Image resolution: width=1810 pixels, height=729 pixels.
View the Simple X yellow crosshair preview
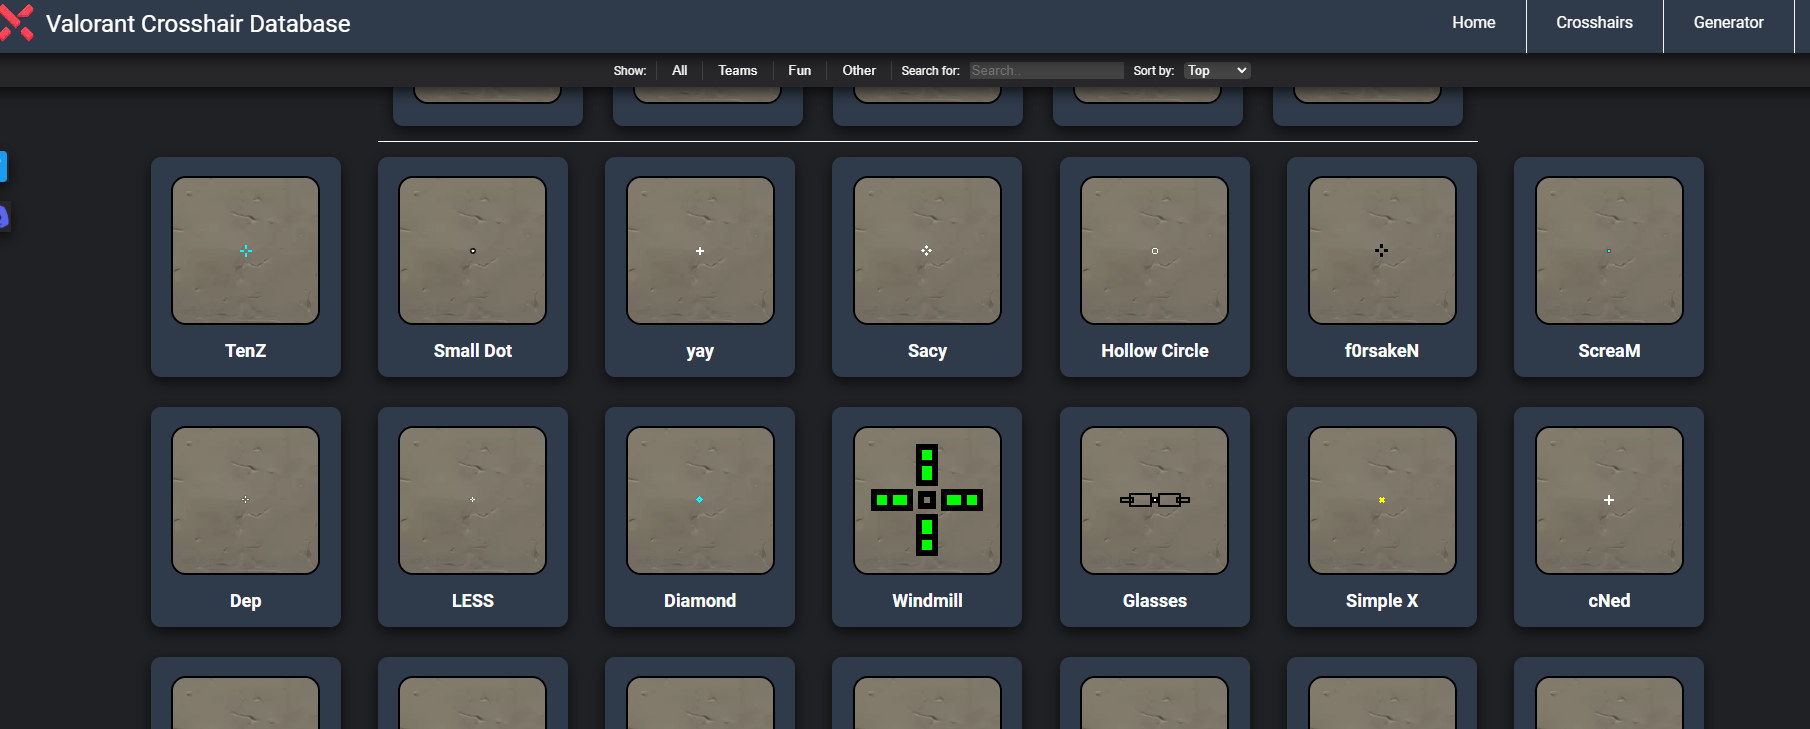click(1382, 501)
